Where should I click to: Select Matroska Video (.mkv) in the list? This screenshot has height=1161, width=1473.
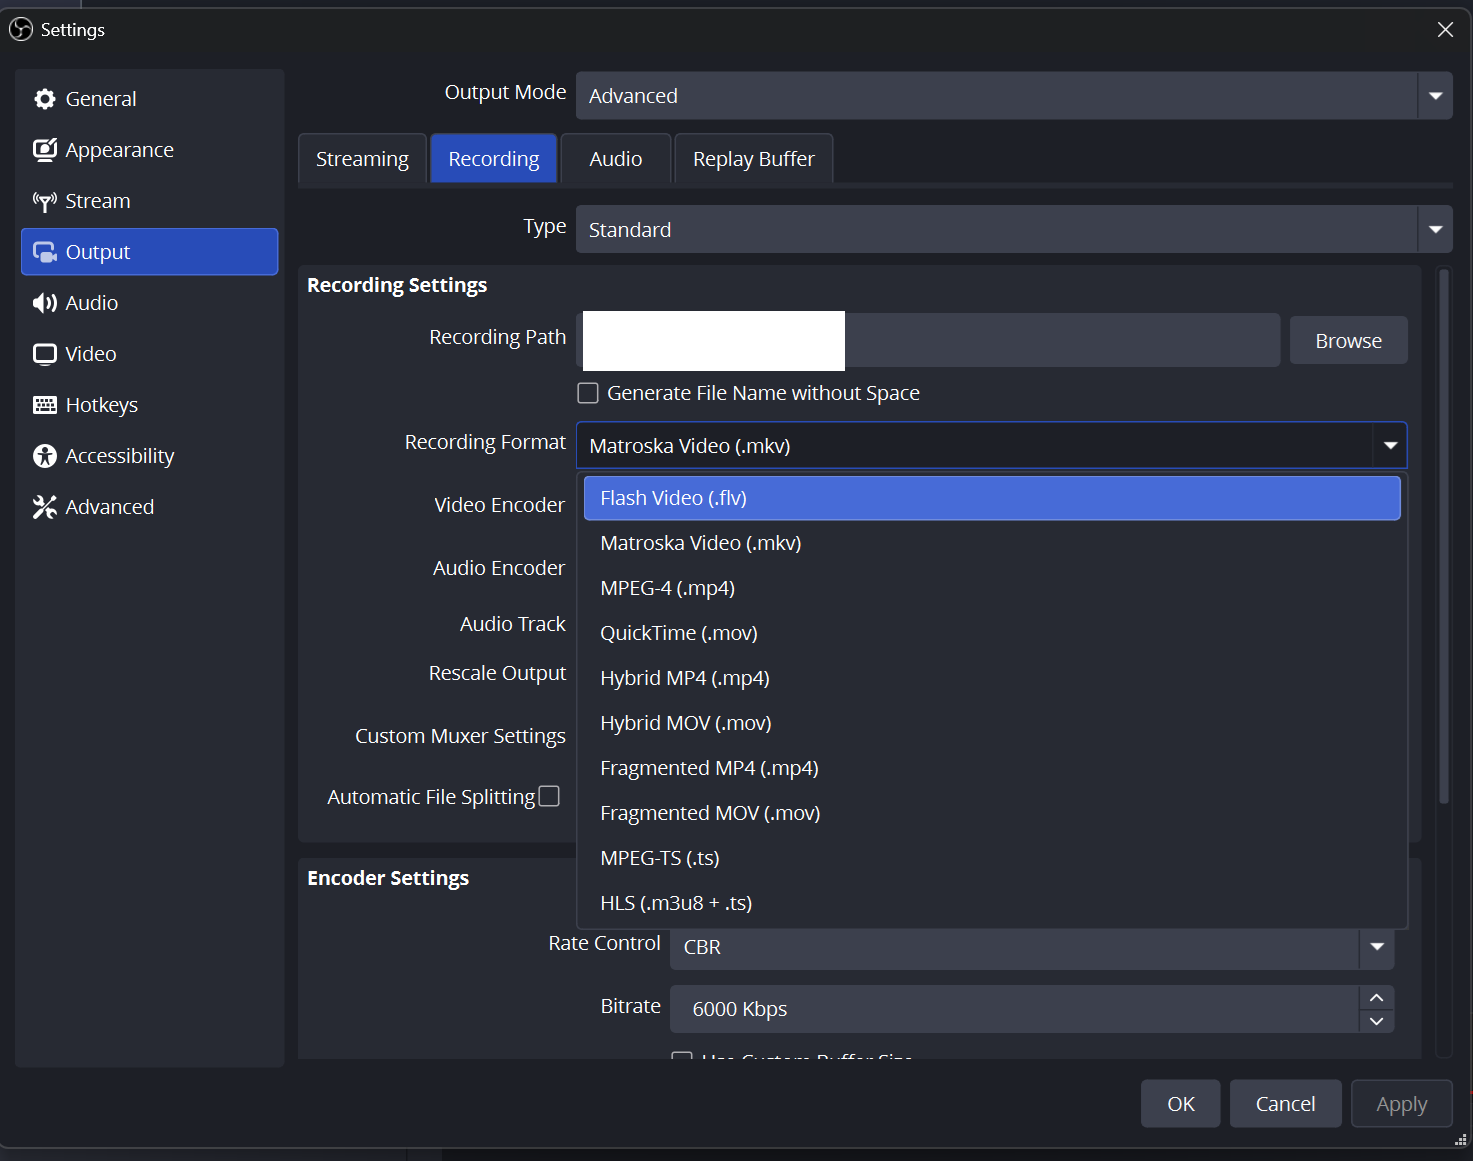tap(992, 543)
